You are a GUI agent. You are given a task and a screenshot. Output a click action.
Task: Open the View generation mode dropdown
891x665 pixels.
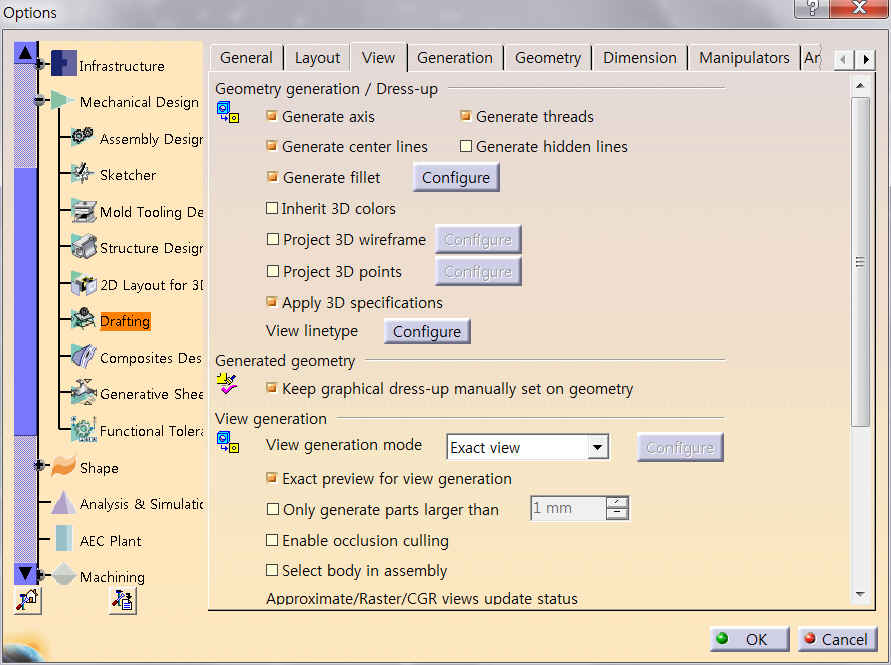click(x=598, y=448)
